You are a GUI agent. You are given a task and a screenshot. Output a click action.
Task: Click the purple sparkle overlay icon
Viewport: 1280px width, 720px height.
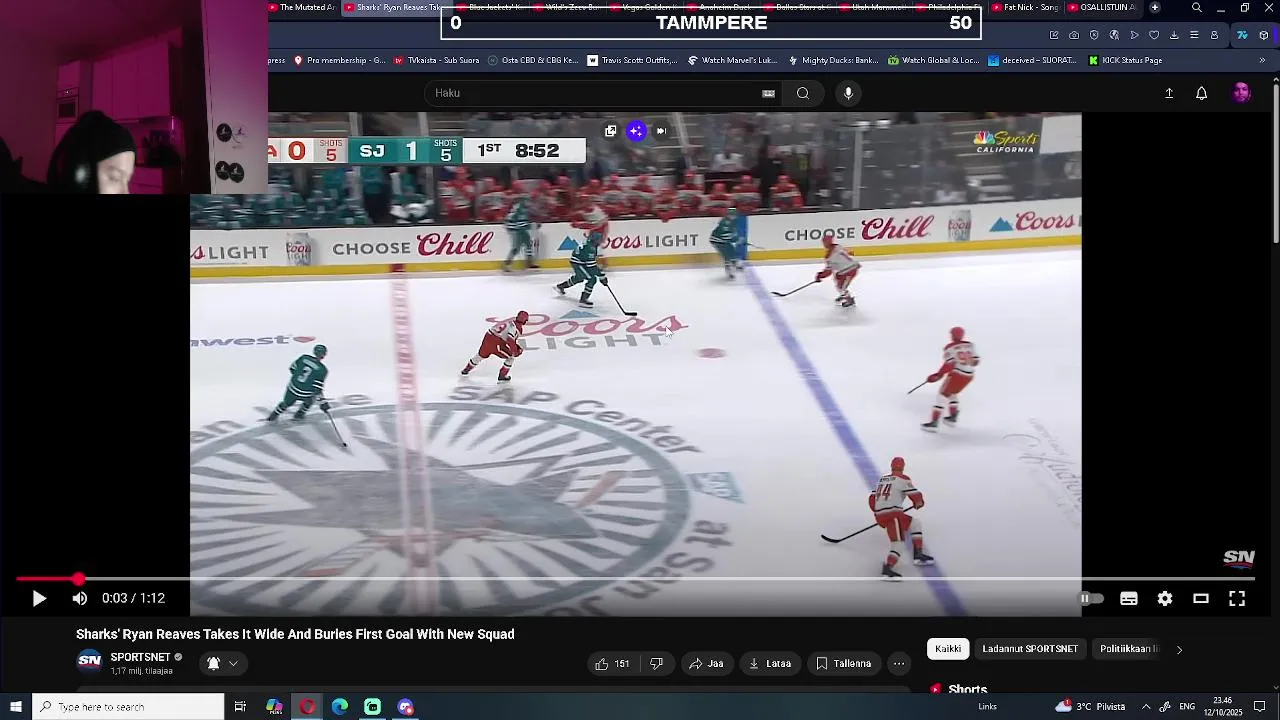636,131
